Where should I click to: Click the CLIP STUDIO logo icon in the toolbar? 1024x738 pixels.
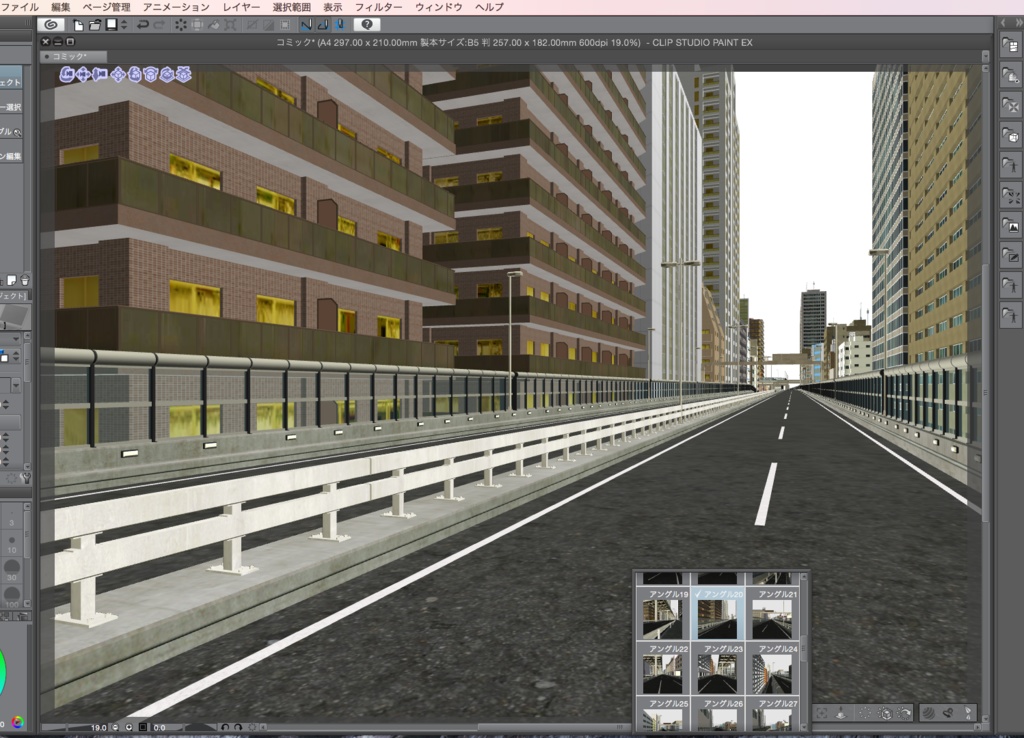(51, 21)
